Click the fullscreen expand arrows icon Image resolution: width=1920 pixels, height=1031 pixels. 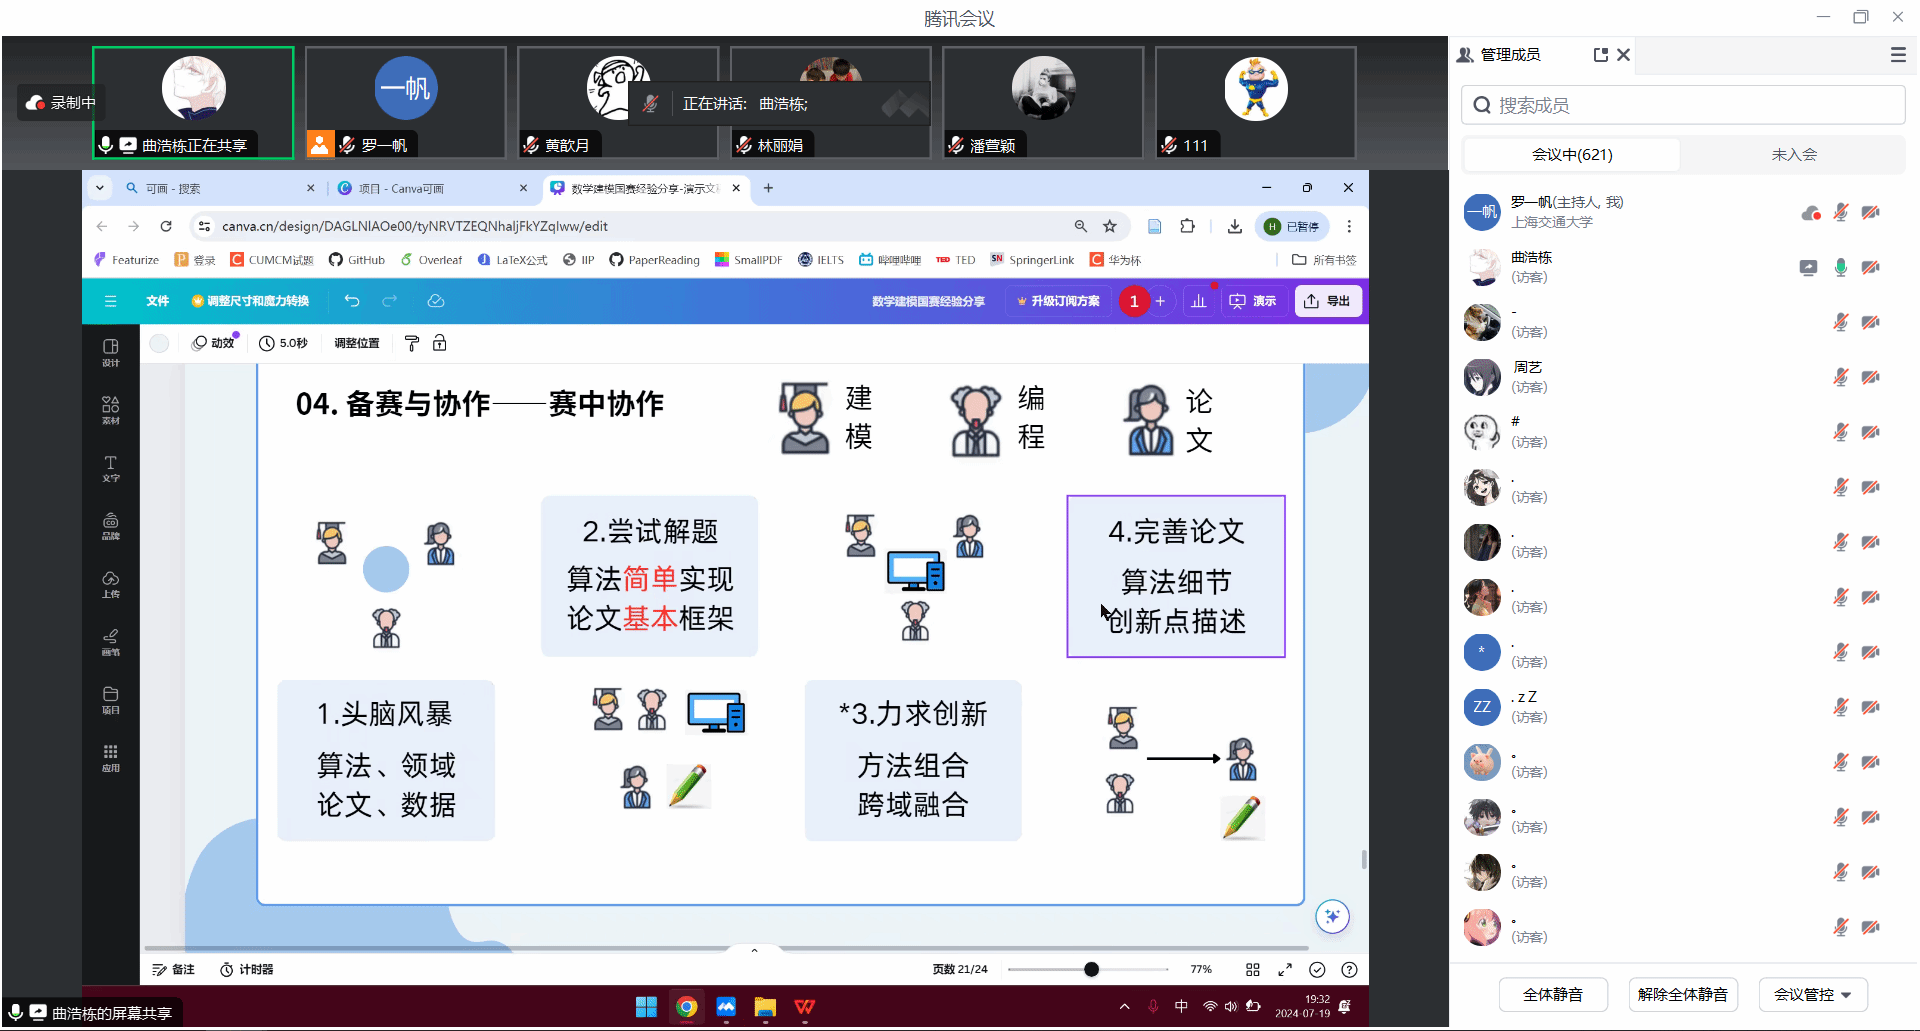(x=1285, y=969)
